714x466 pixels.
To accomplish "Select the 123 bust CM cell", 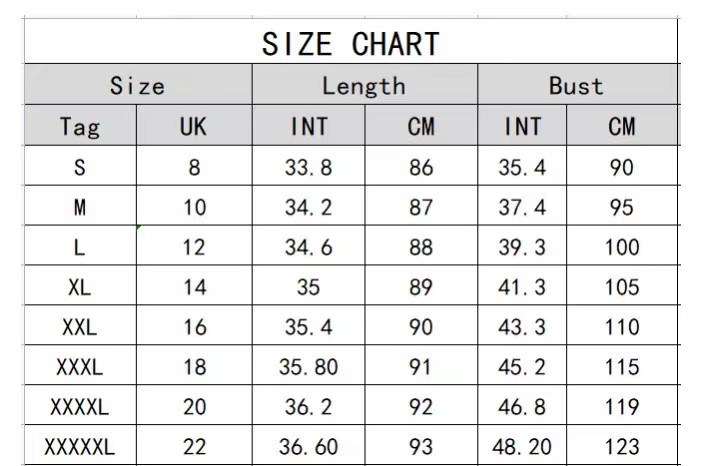I will [x=622, y=447].
